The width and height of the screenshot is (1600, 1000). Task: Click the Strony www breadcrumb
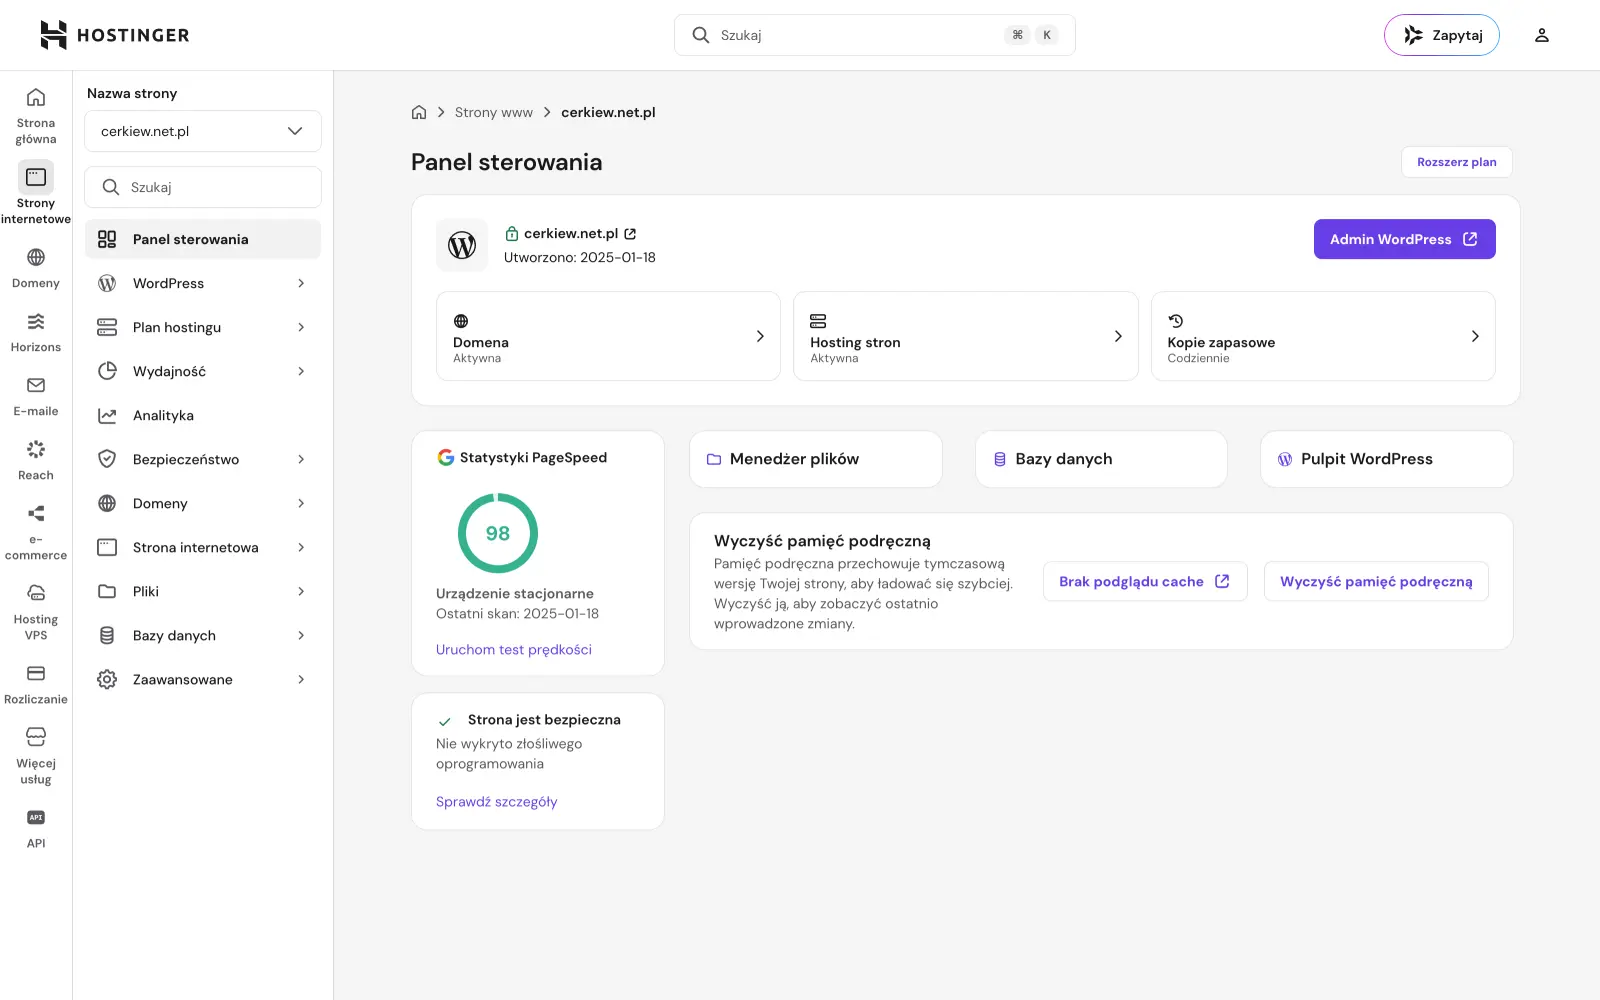(x=494, y=112)
